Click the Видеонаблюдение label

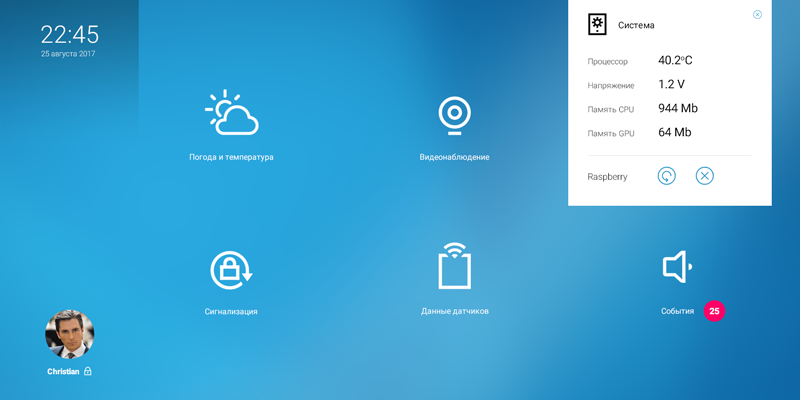[x=455, y=157]
